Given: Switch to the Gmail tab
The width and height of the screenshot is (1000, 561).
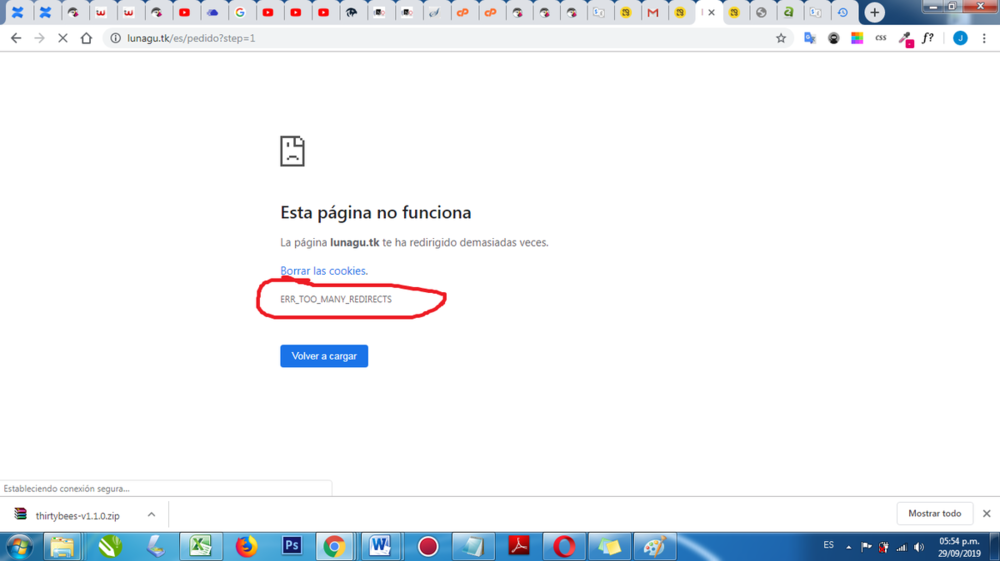Looking at the screenshot, I should (653, 13).
